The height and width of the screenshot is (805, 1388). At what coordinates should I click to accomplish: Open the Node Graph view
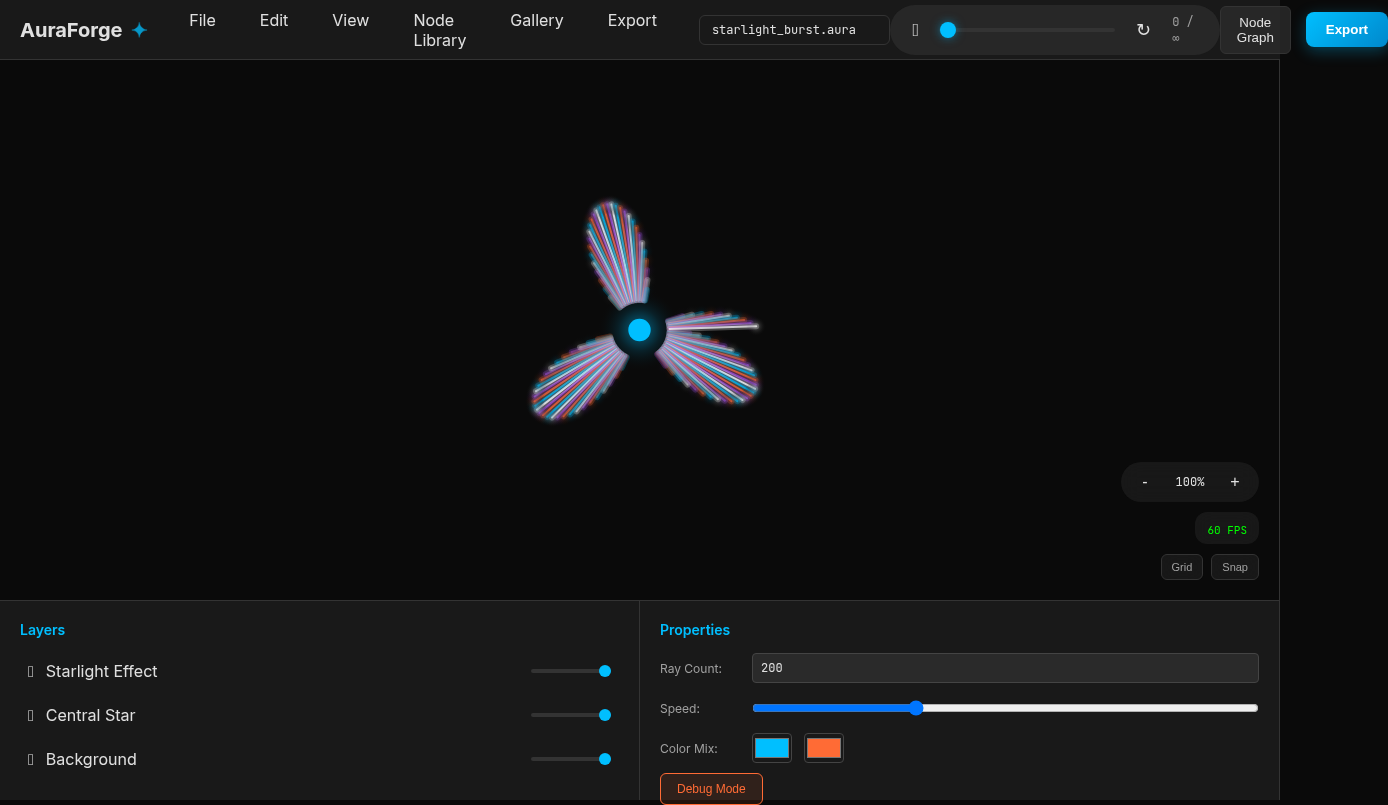1255,29
